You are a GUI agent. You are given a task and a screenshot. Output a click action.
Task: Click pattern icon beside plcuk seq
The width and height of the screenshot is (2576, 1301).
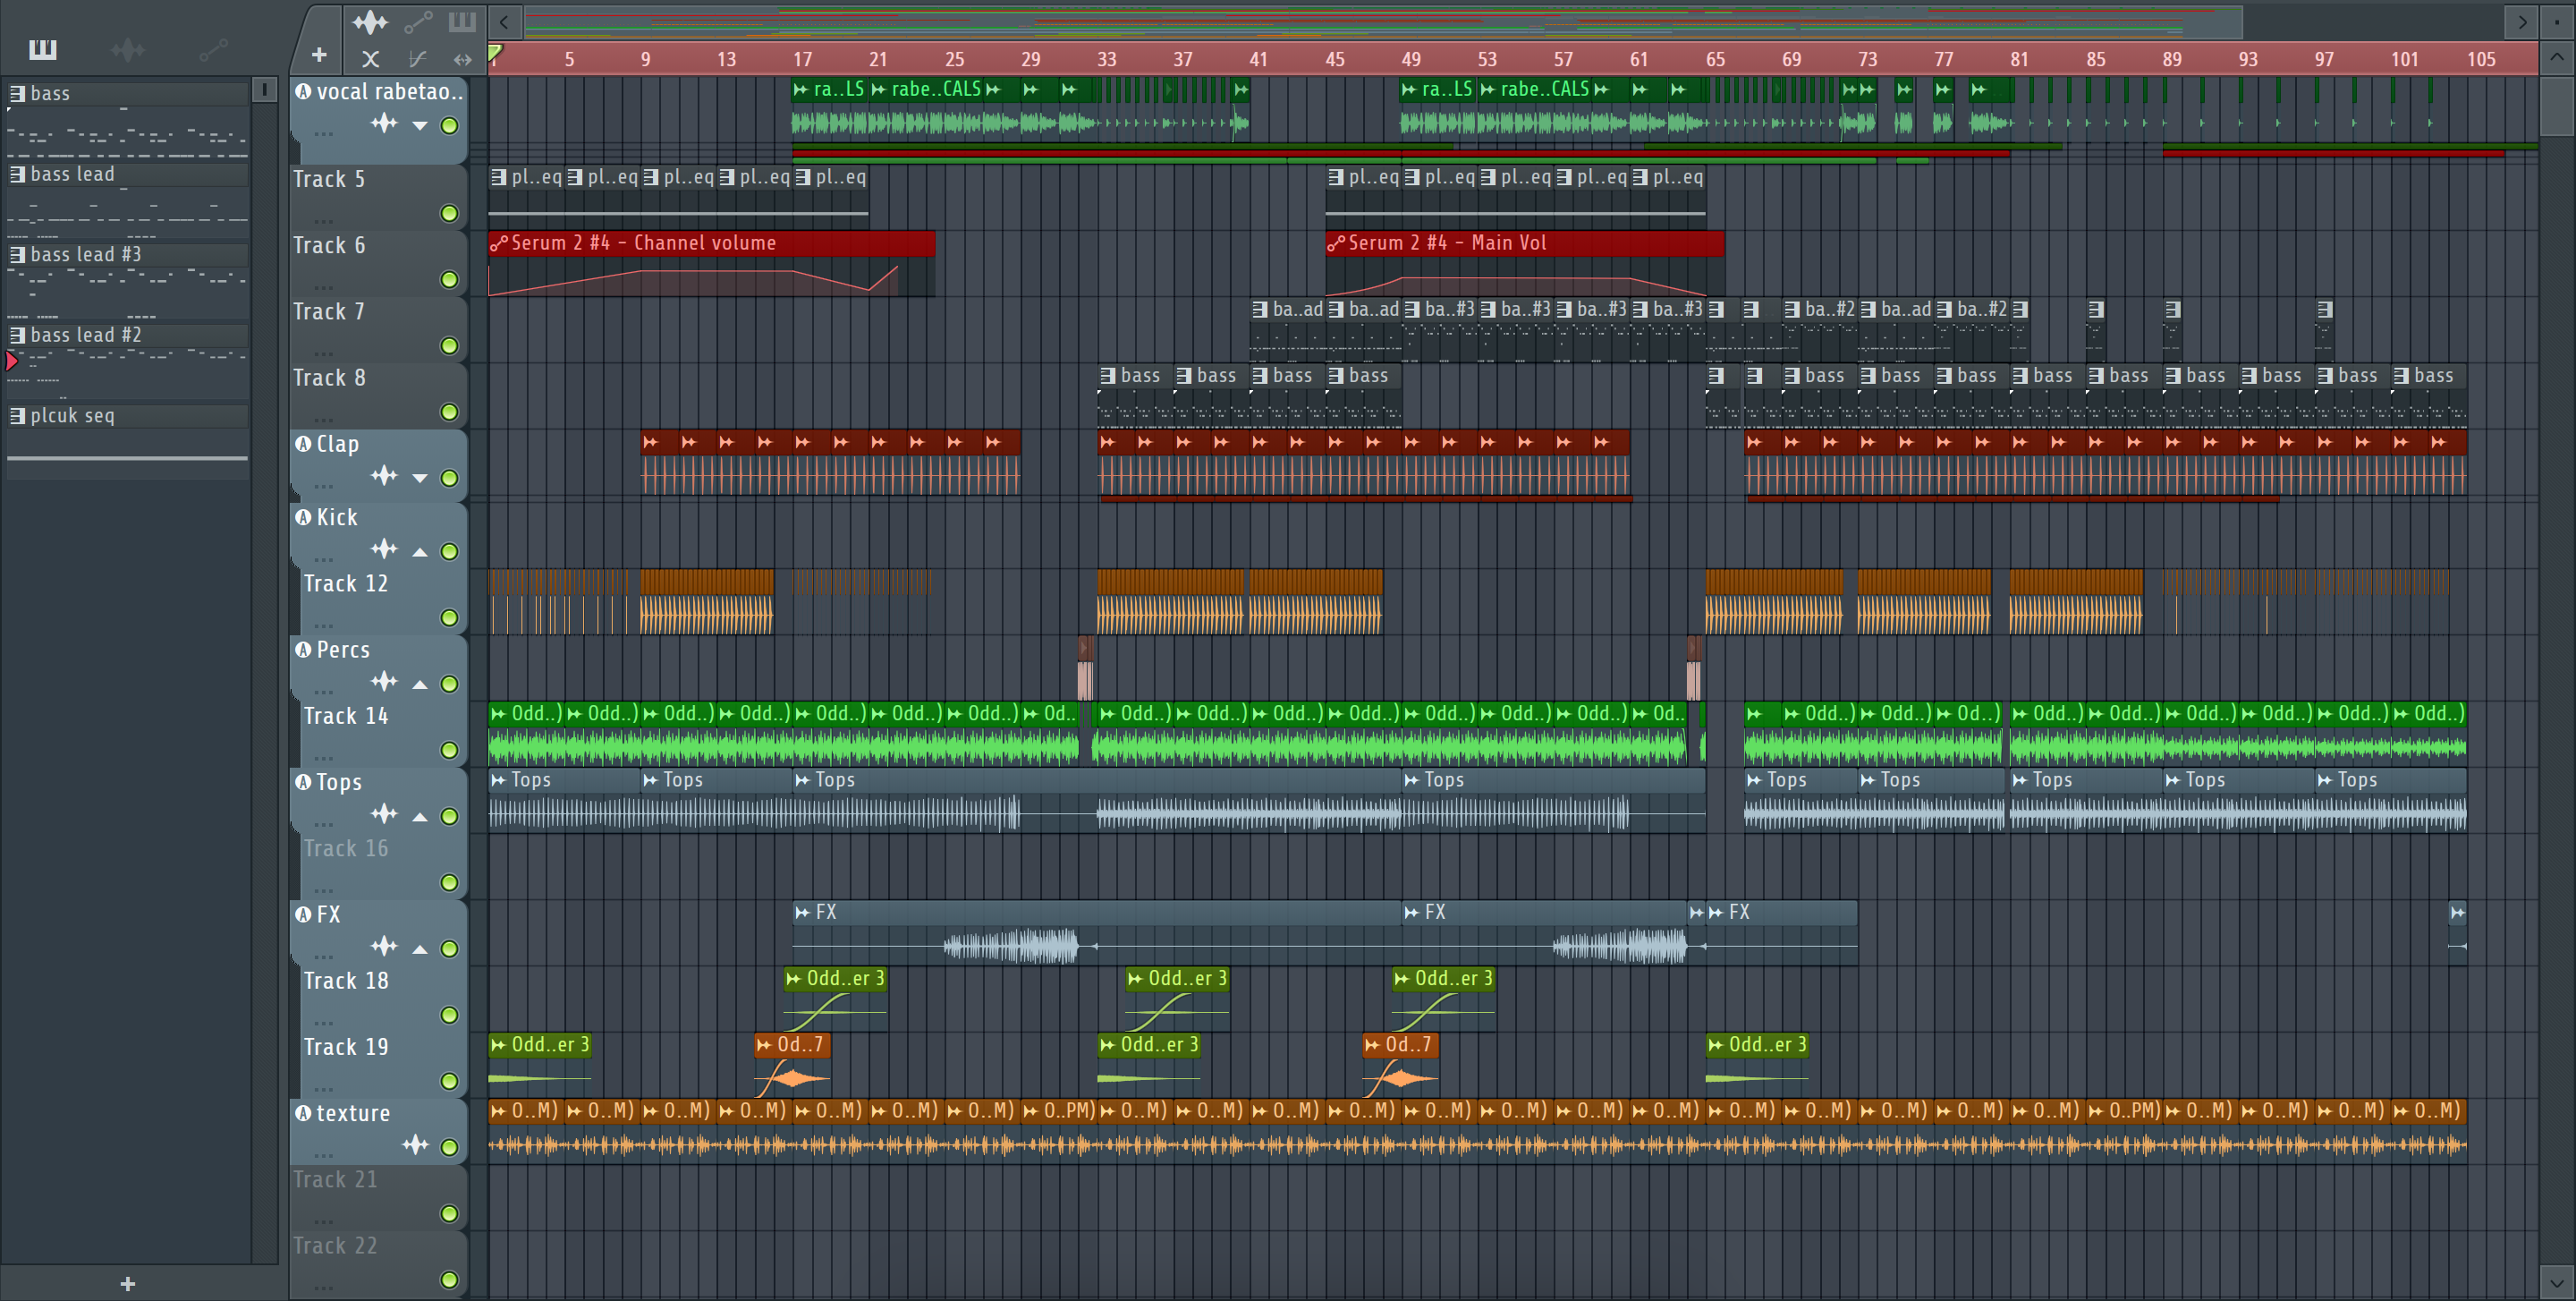[x=17, y=415]
